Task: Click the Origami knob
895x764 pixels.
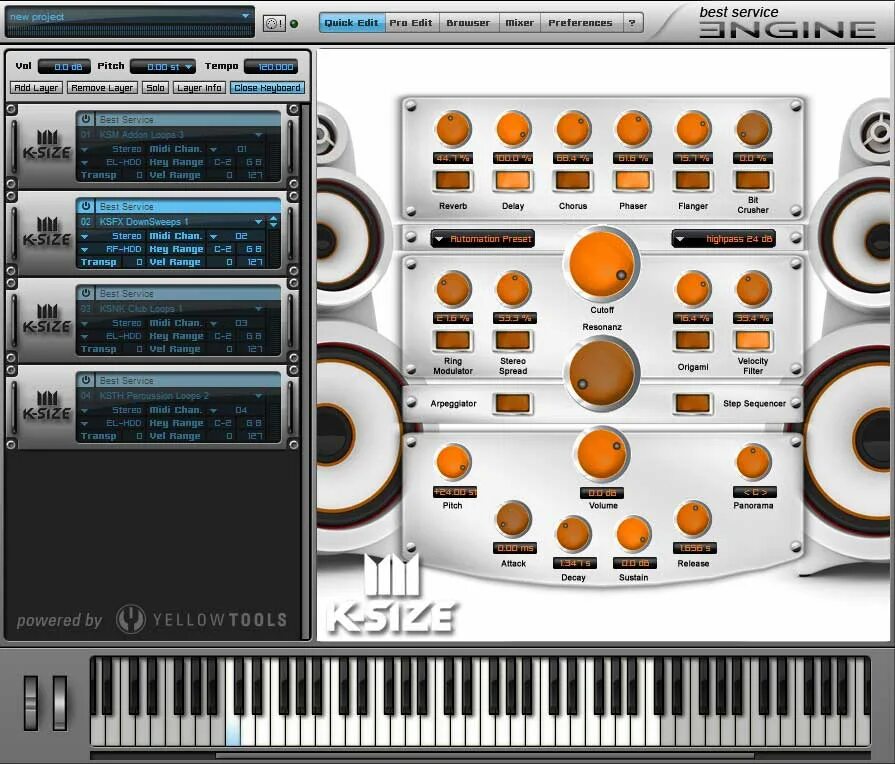Action: coord(693,289)
